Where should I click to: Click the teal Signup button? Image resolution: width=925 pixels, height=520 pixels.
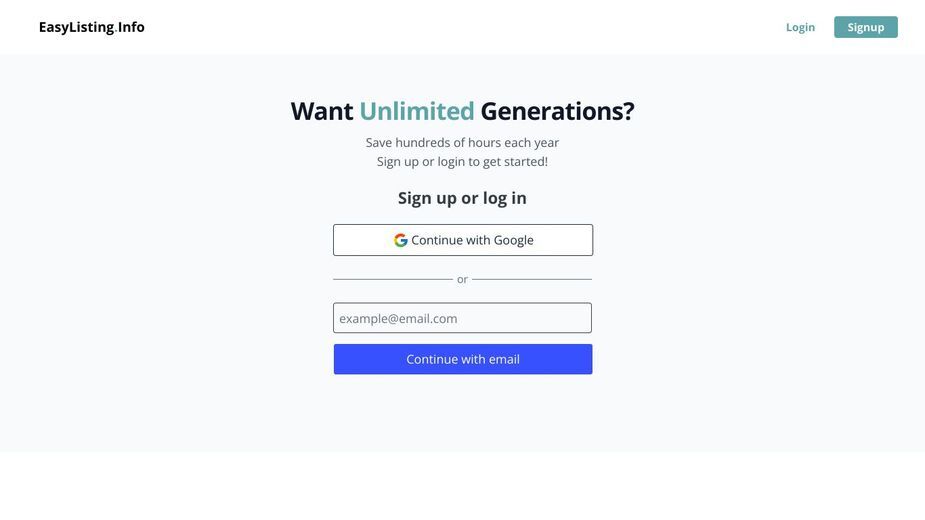865,27
